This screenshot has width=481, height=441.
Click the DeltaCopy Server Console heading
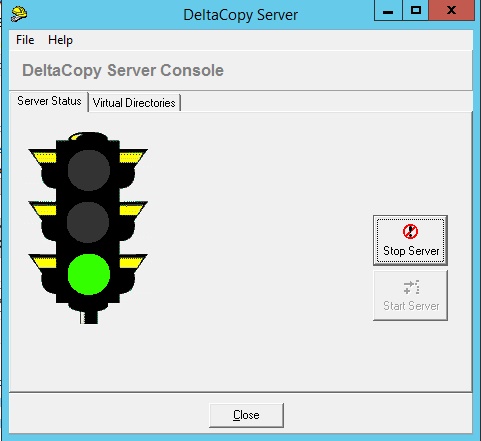(x=123, y=70)
